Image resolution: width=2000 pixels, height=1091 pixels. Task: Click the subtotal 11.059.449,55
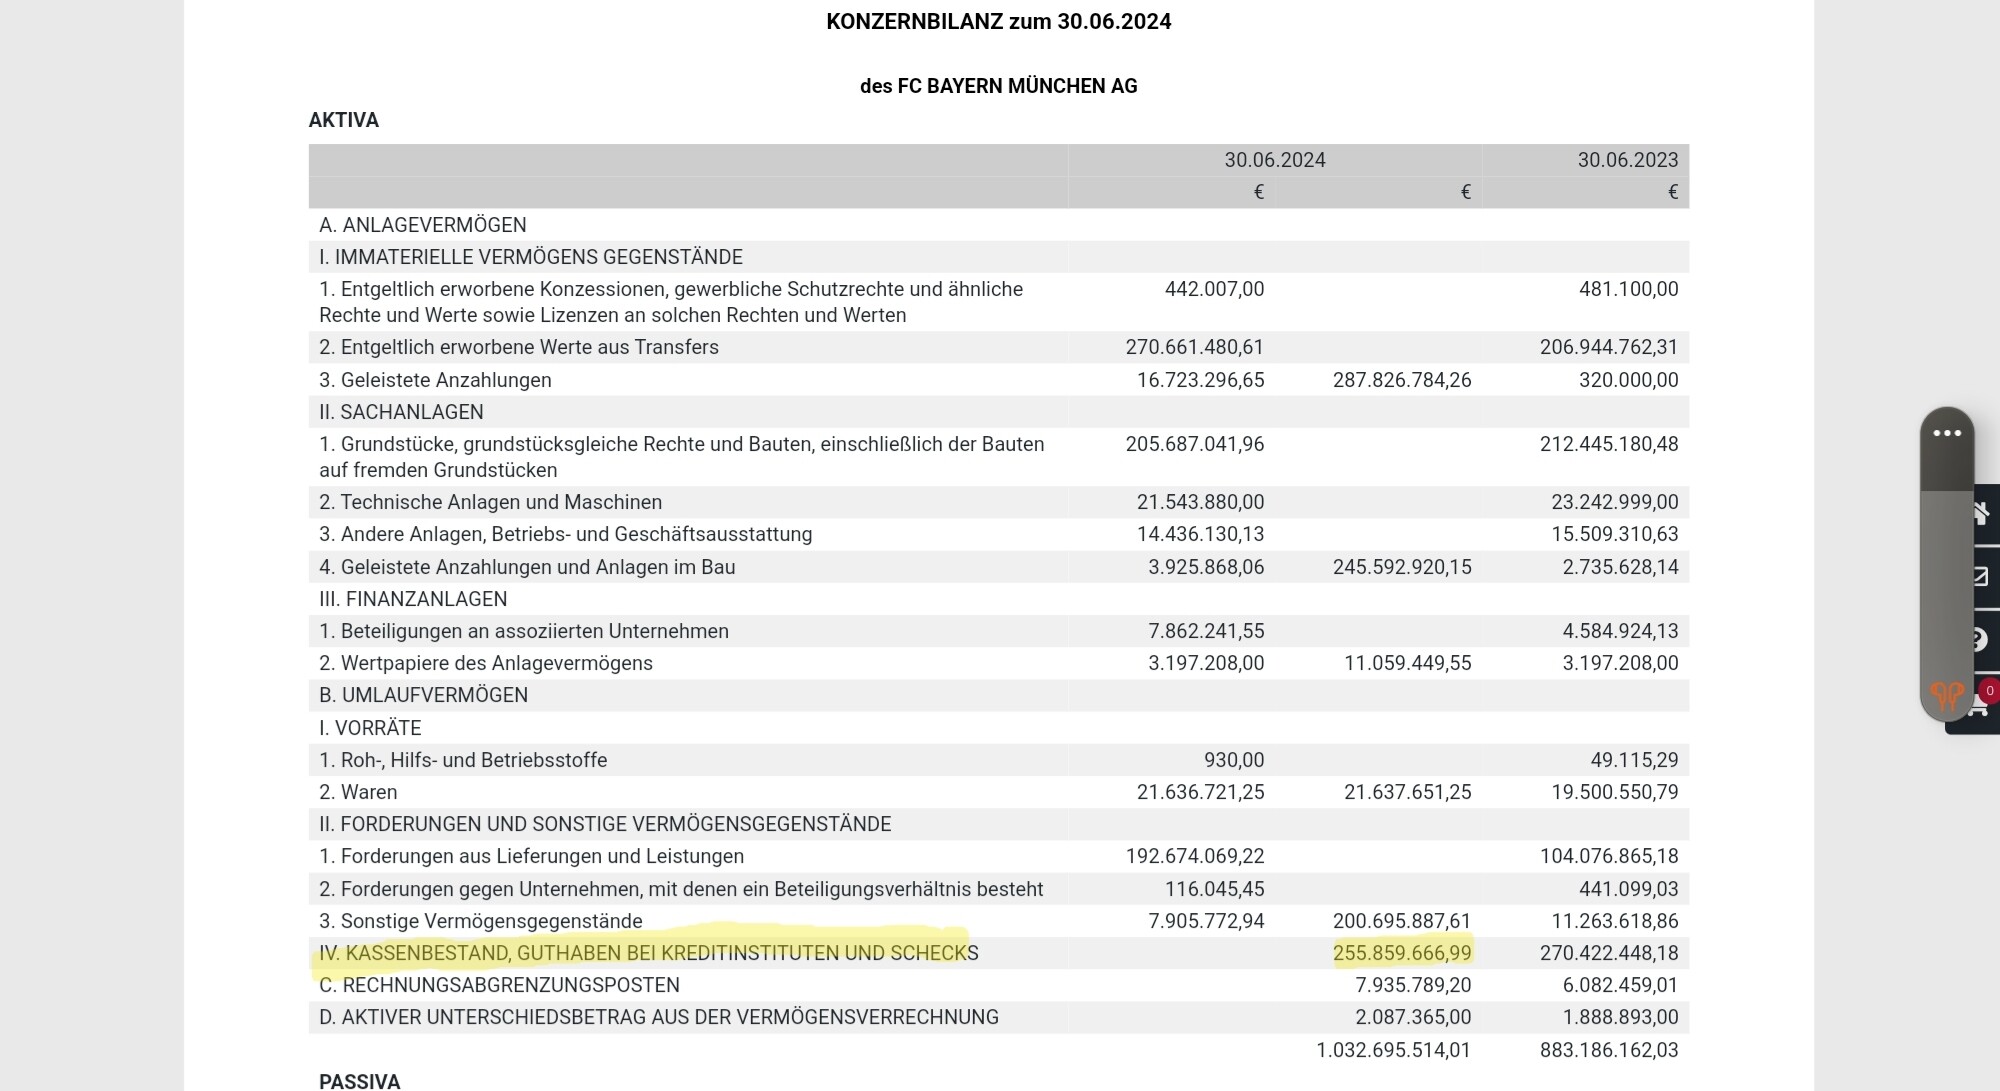(x=1408, y=663)
